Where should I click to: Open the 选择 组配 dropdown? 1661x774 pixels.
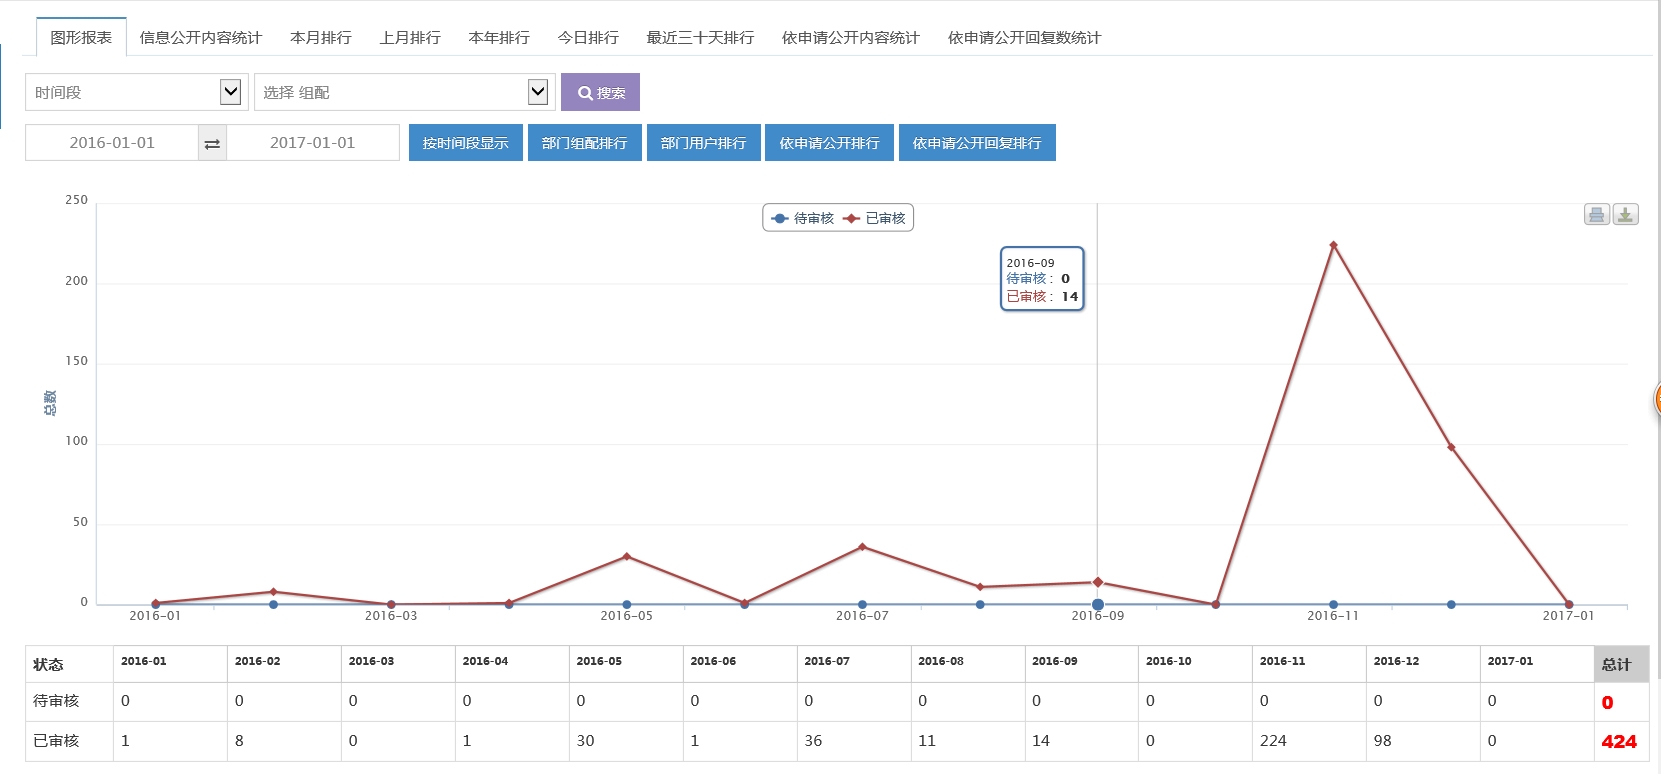(x=405, y=92)
